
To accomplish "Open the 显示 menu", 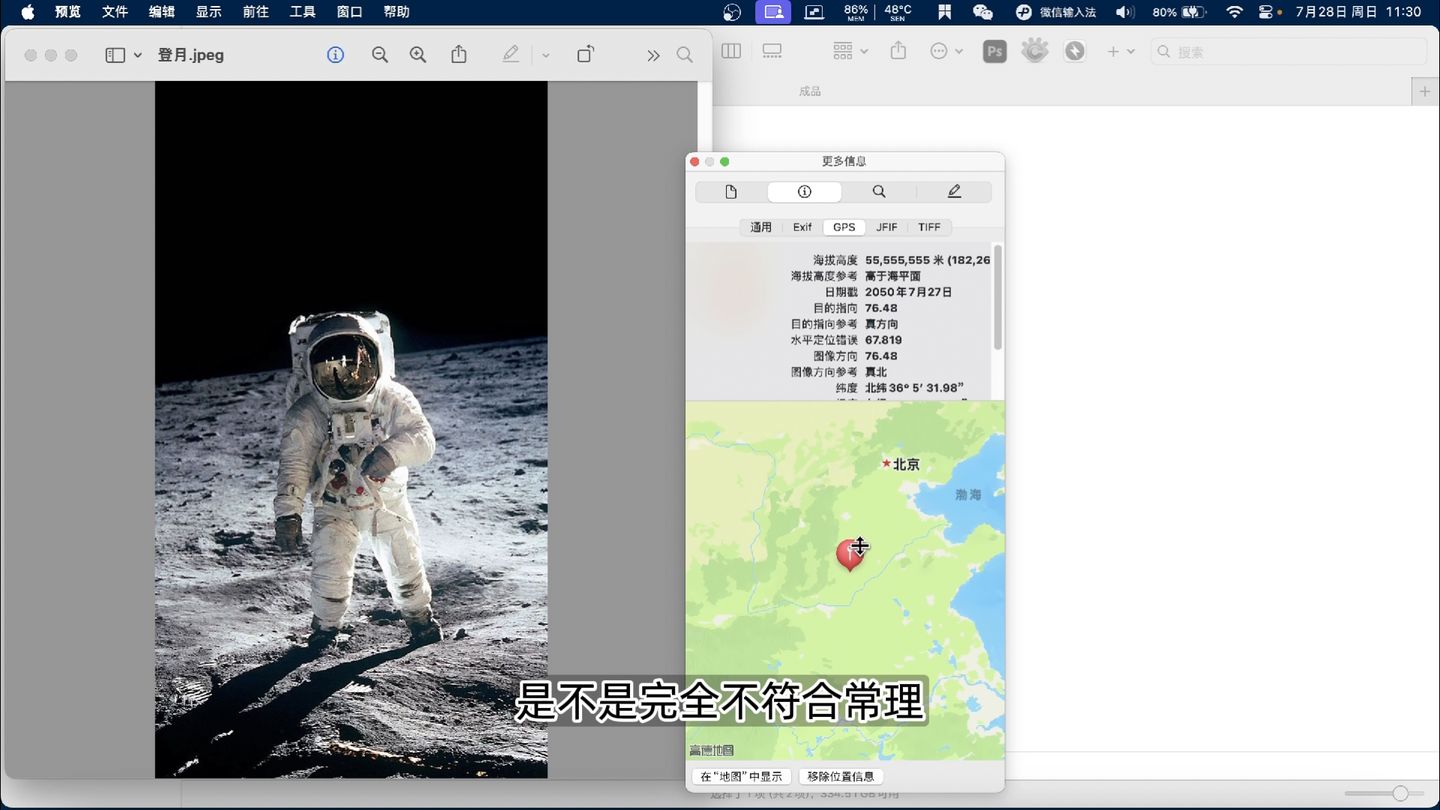I will click(x=209, y=12).
